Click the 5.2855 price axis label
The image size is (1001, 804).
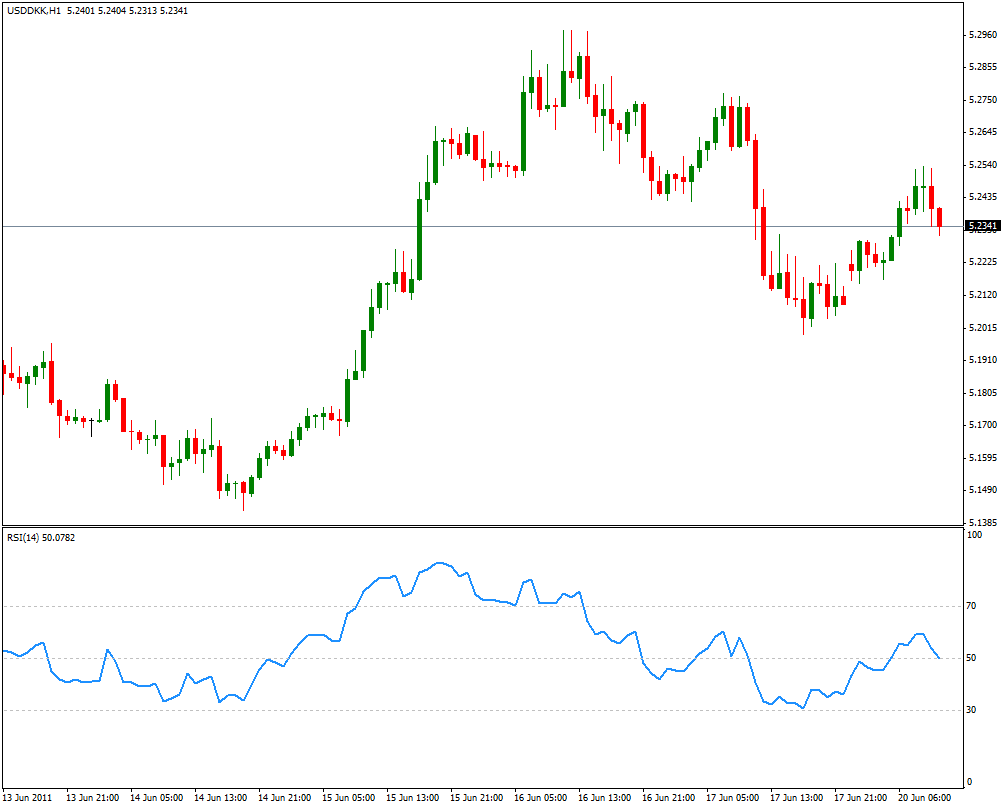(x=982, y=67)
